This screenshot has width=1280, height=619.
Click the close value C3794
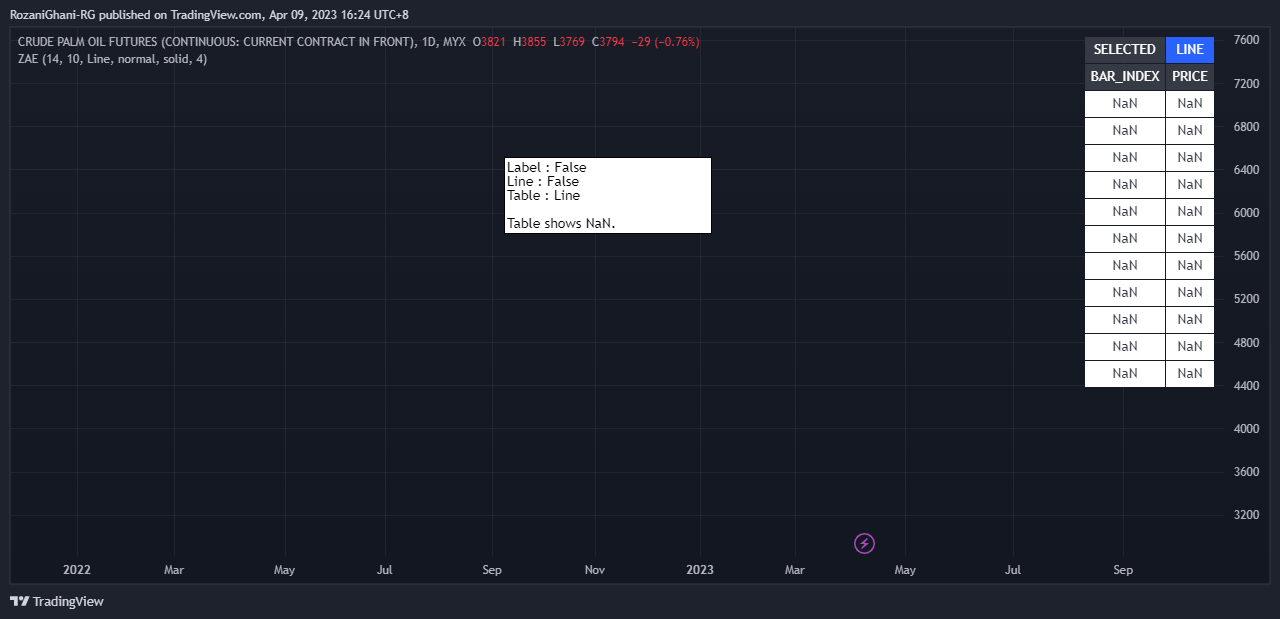click(x=609, y=42)
